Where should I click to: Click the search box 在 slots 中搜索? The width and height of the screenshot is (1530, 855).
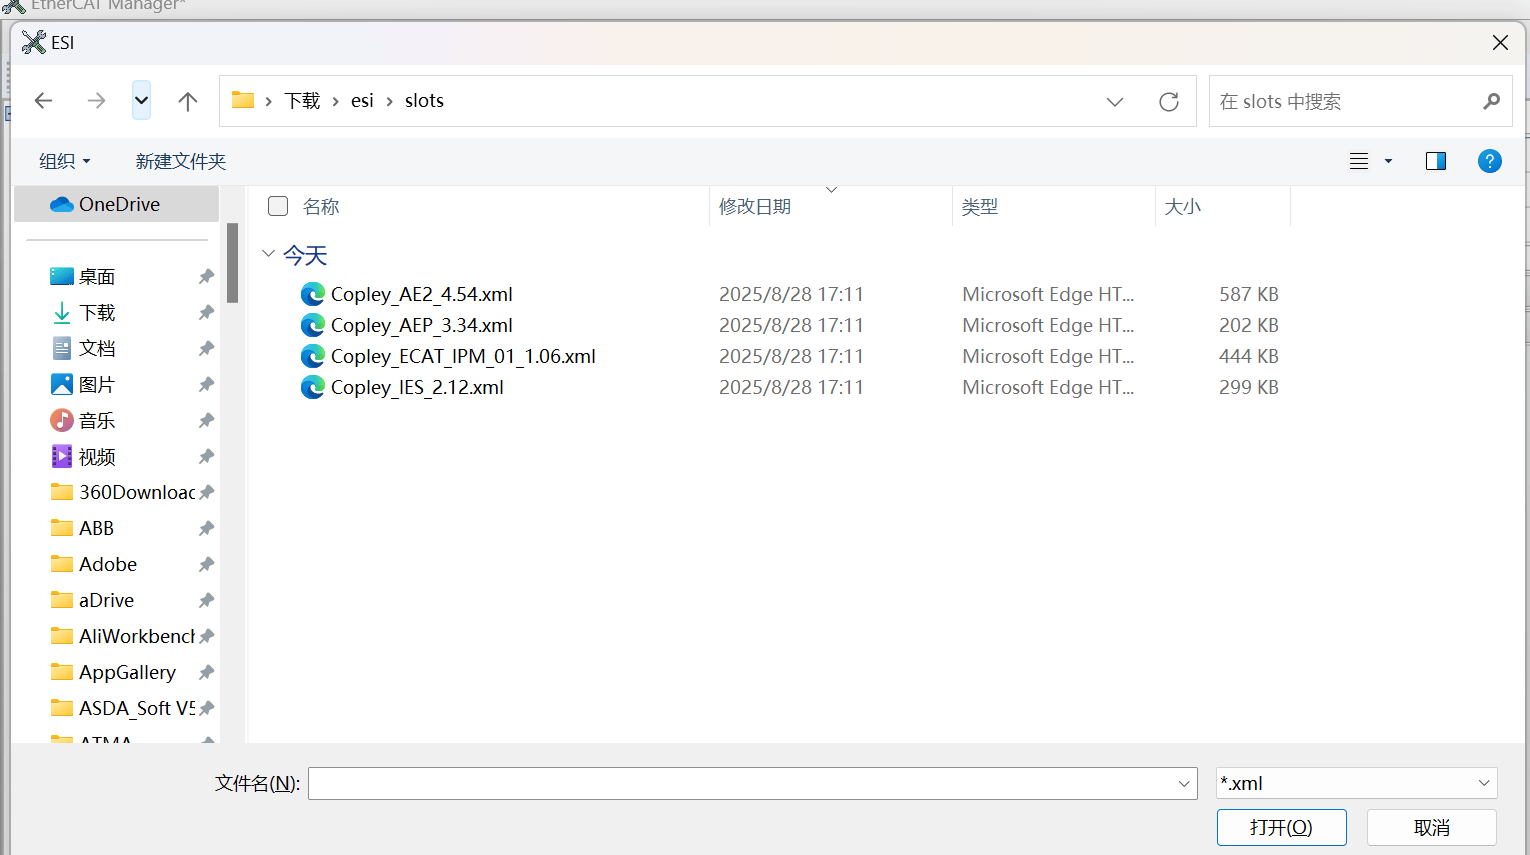coord(1360,102)
